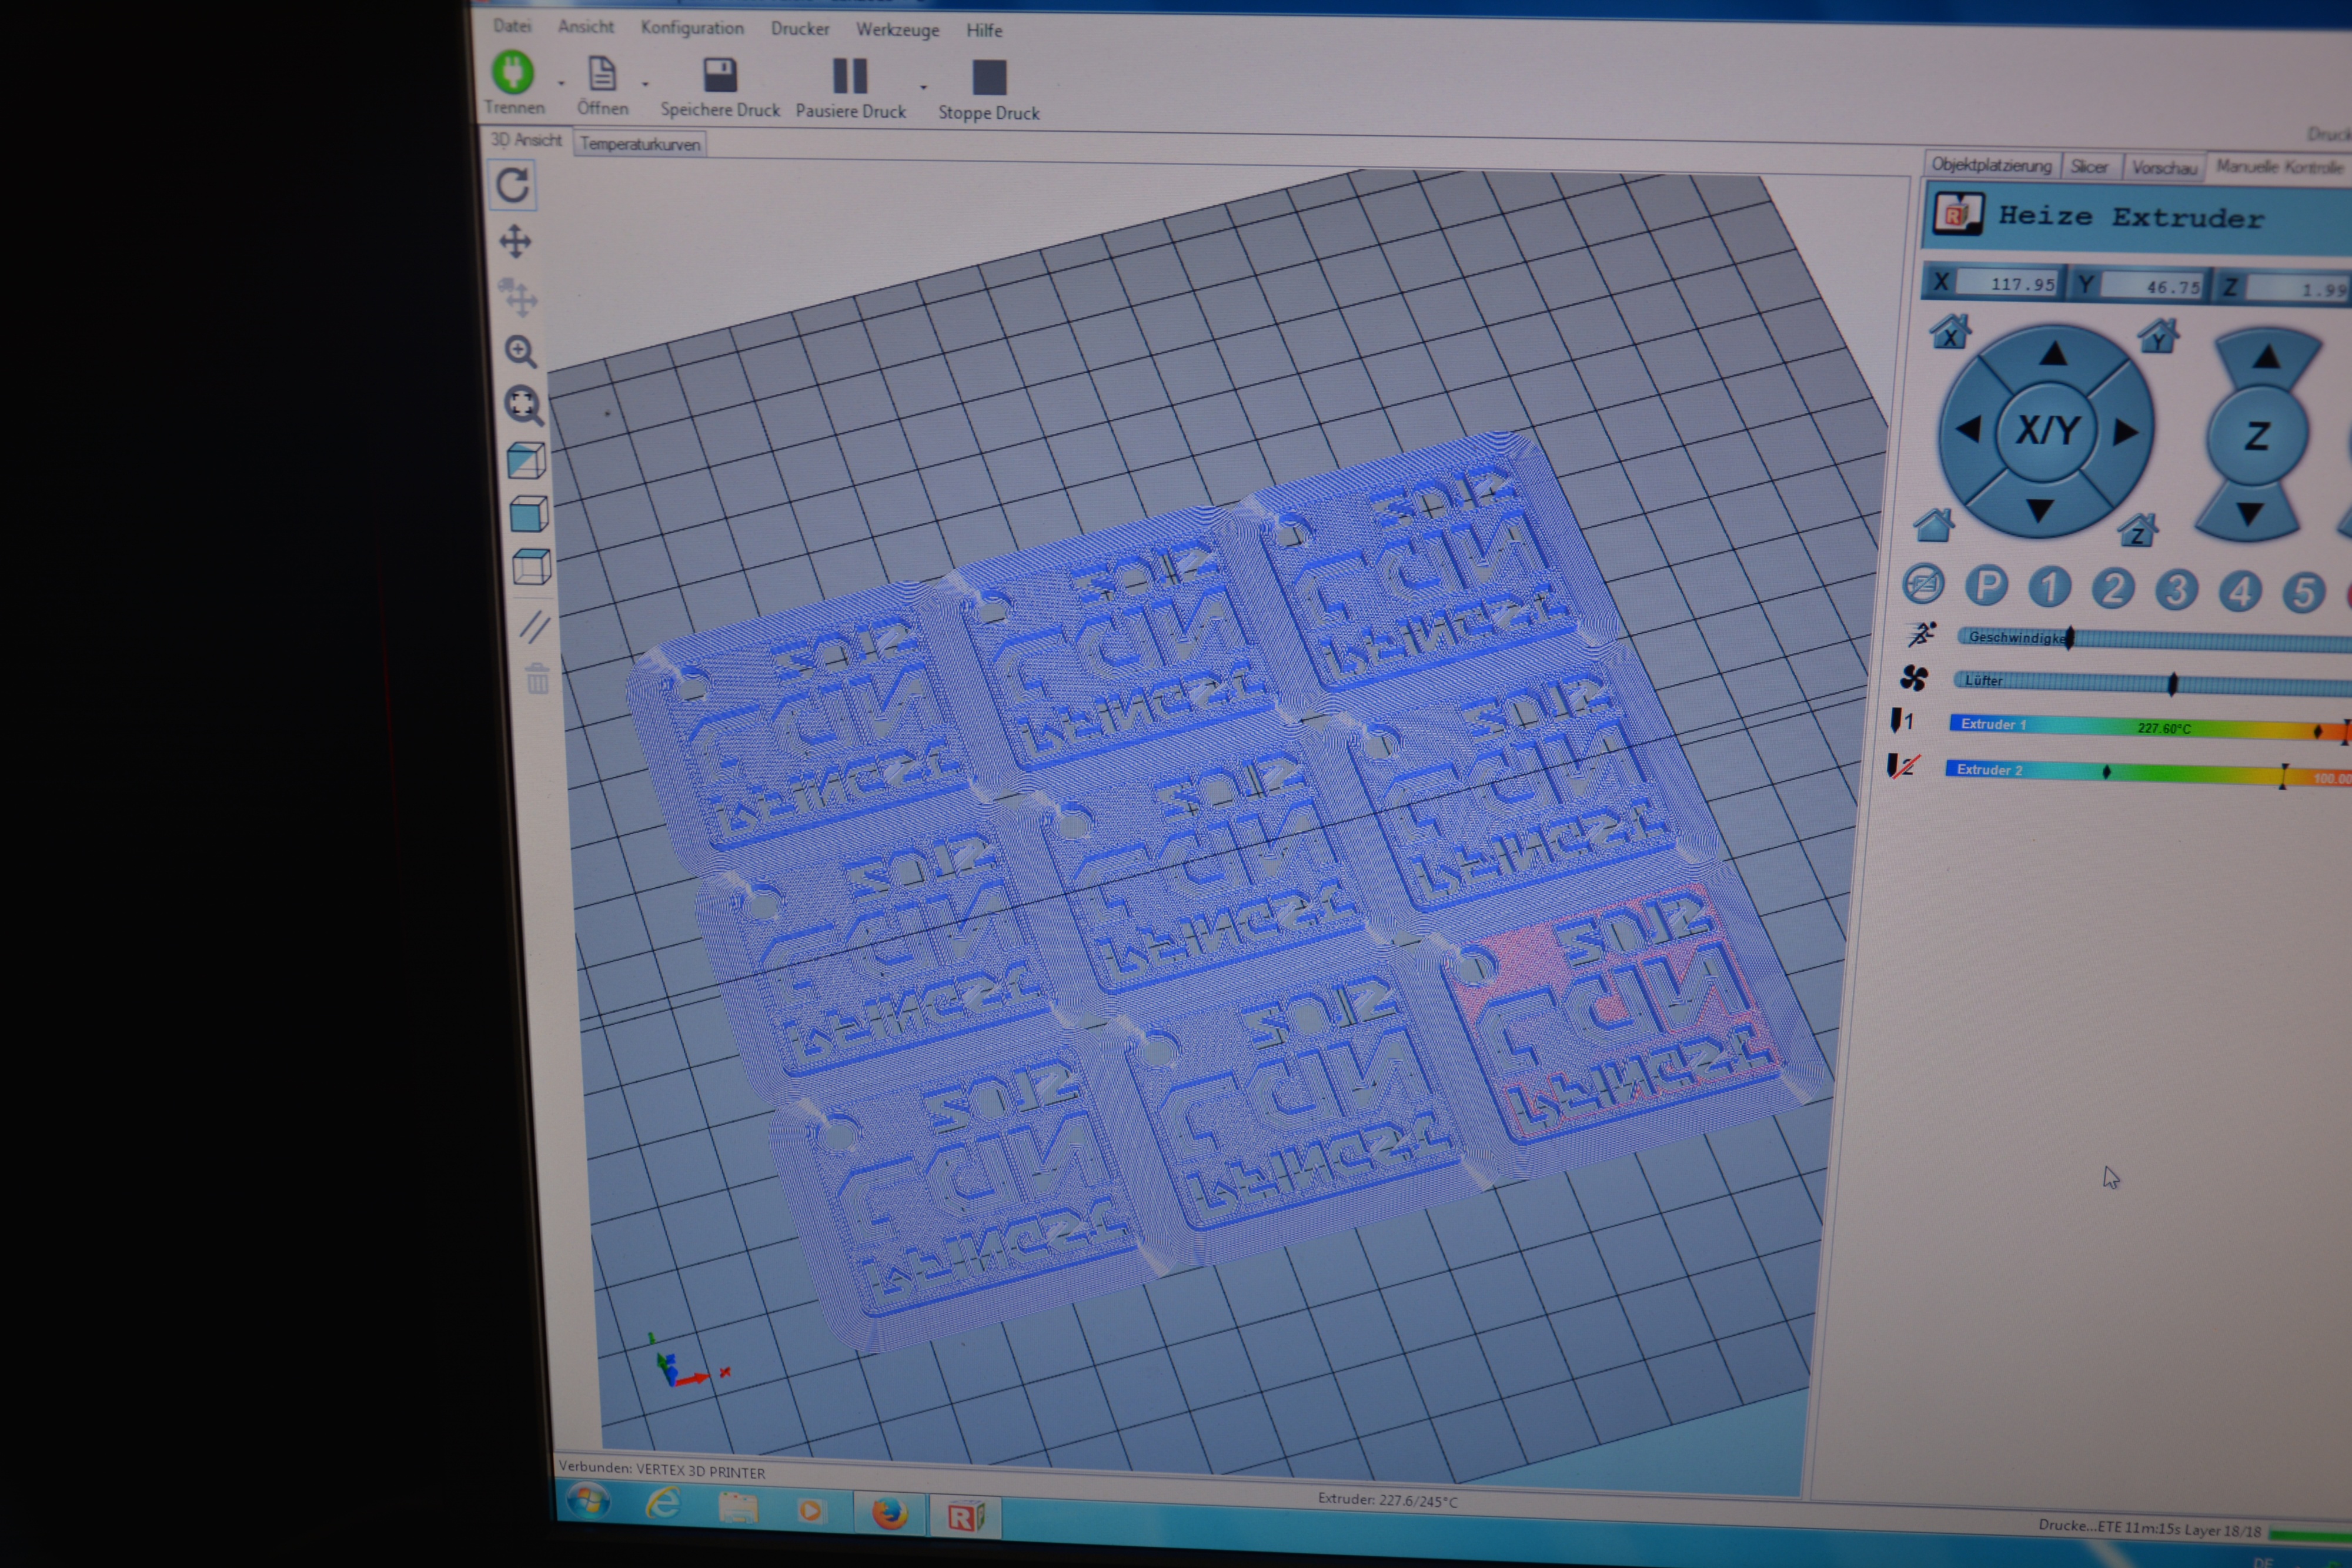2352x1568 pixels.
Task: Toggle the Extruder 1 heater icon
Action: 1900,720
